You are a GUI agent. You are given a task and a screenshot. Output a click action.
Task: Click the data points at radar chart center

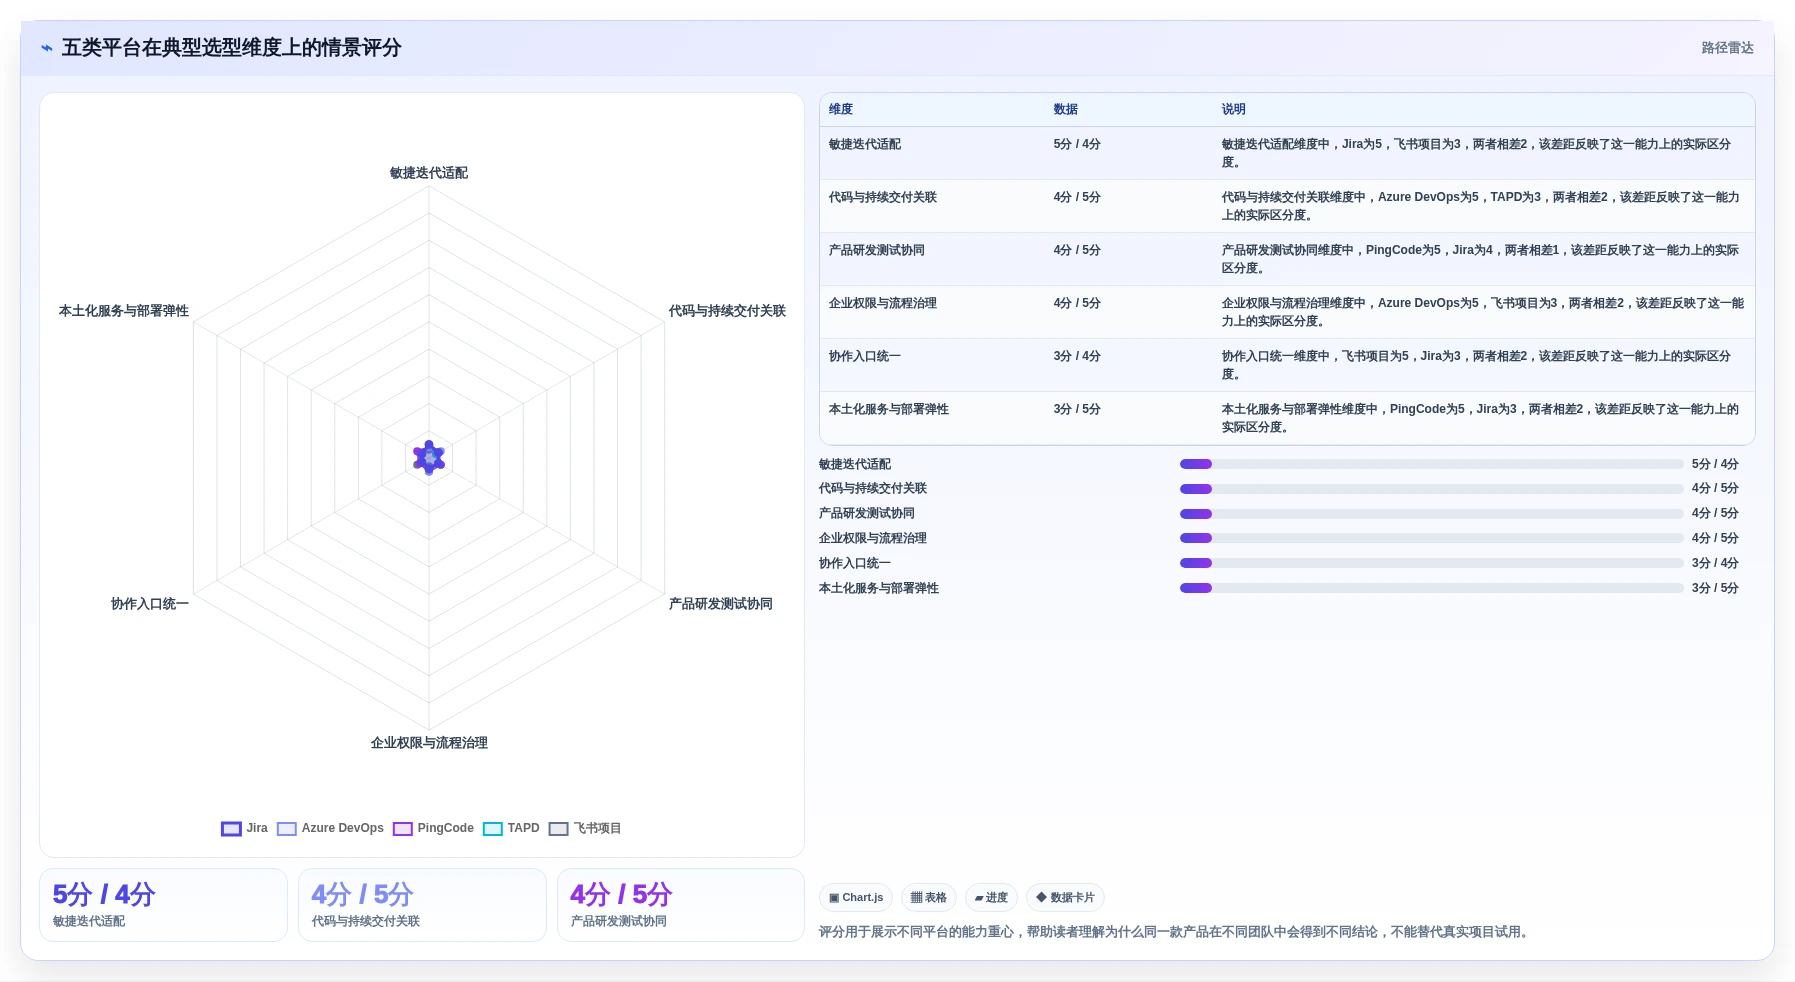click(429, 458)
